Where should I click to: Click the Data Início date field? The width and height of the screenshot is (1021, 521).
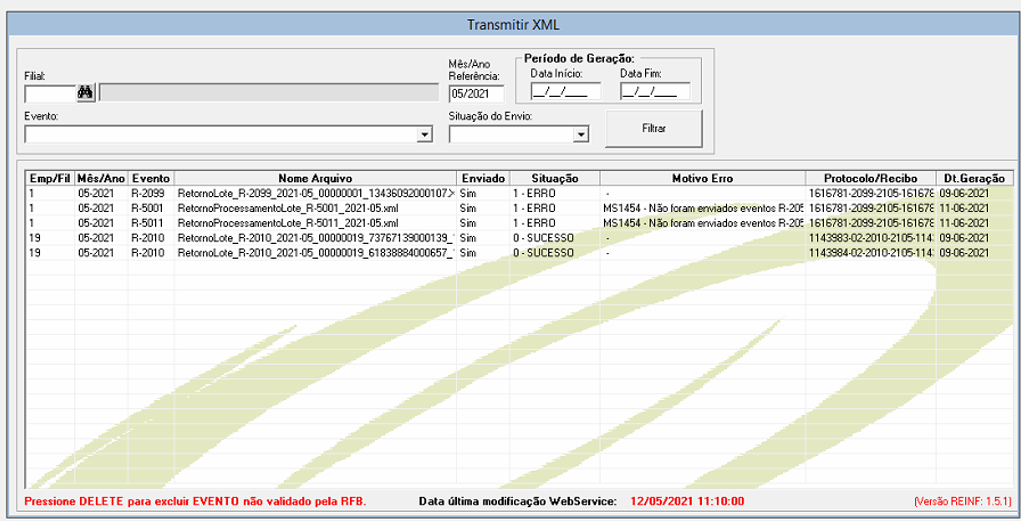pos(565,92)
